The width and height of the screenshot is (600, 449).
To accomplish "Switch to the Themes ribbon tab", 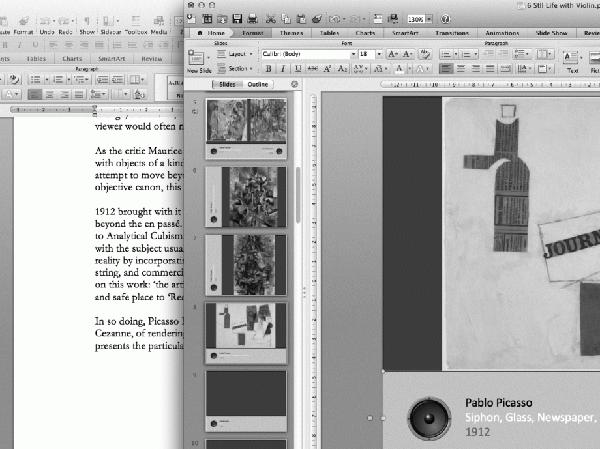I will coord(291,33).
